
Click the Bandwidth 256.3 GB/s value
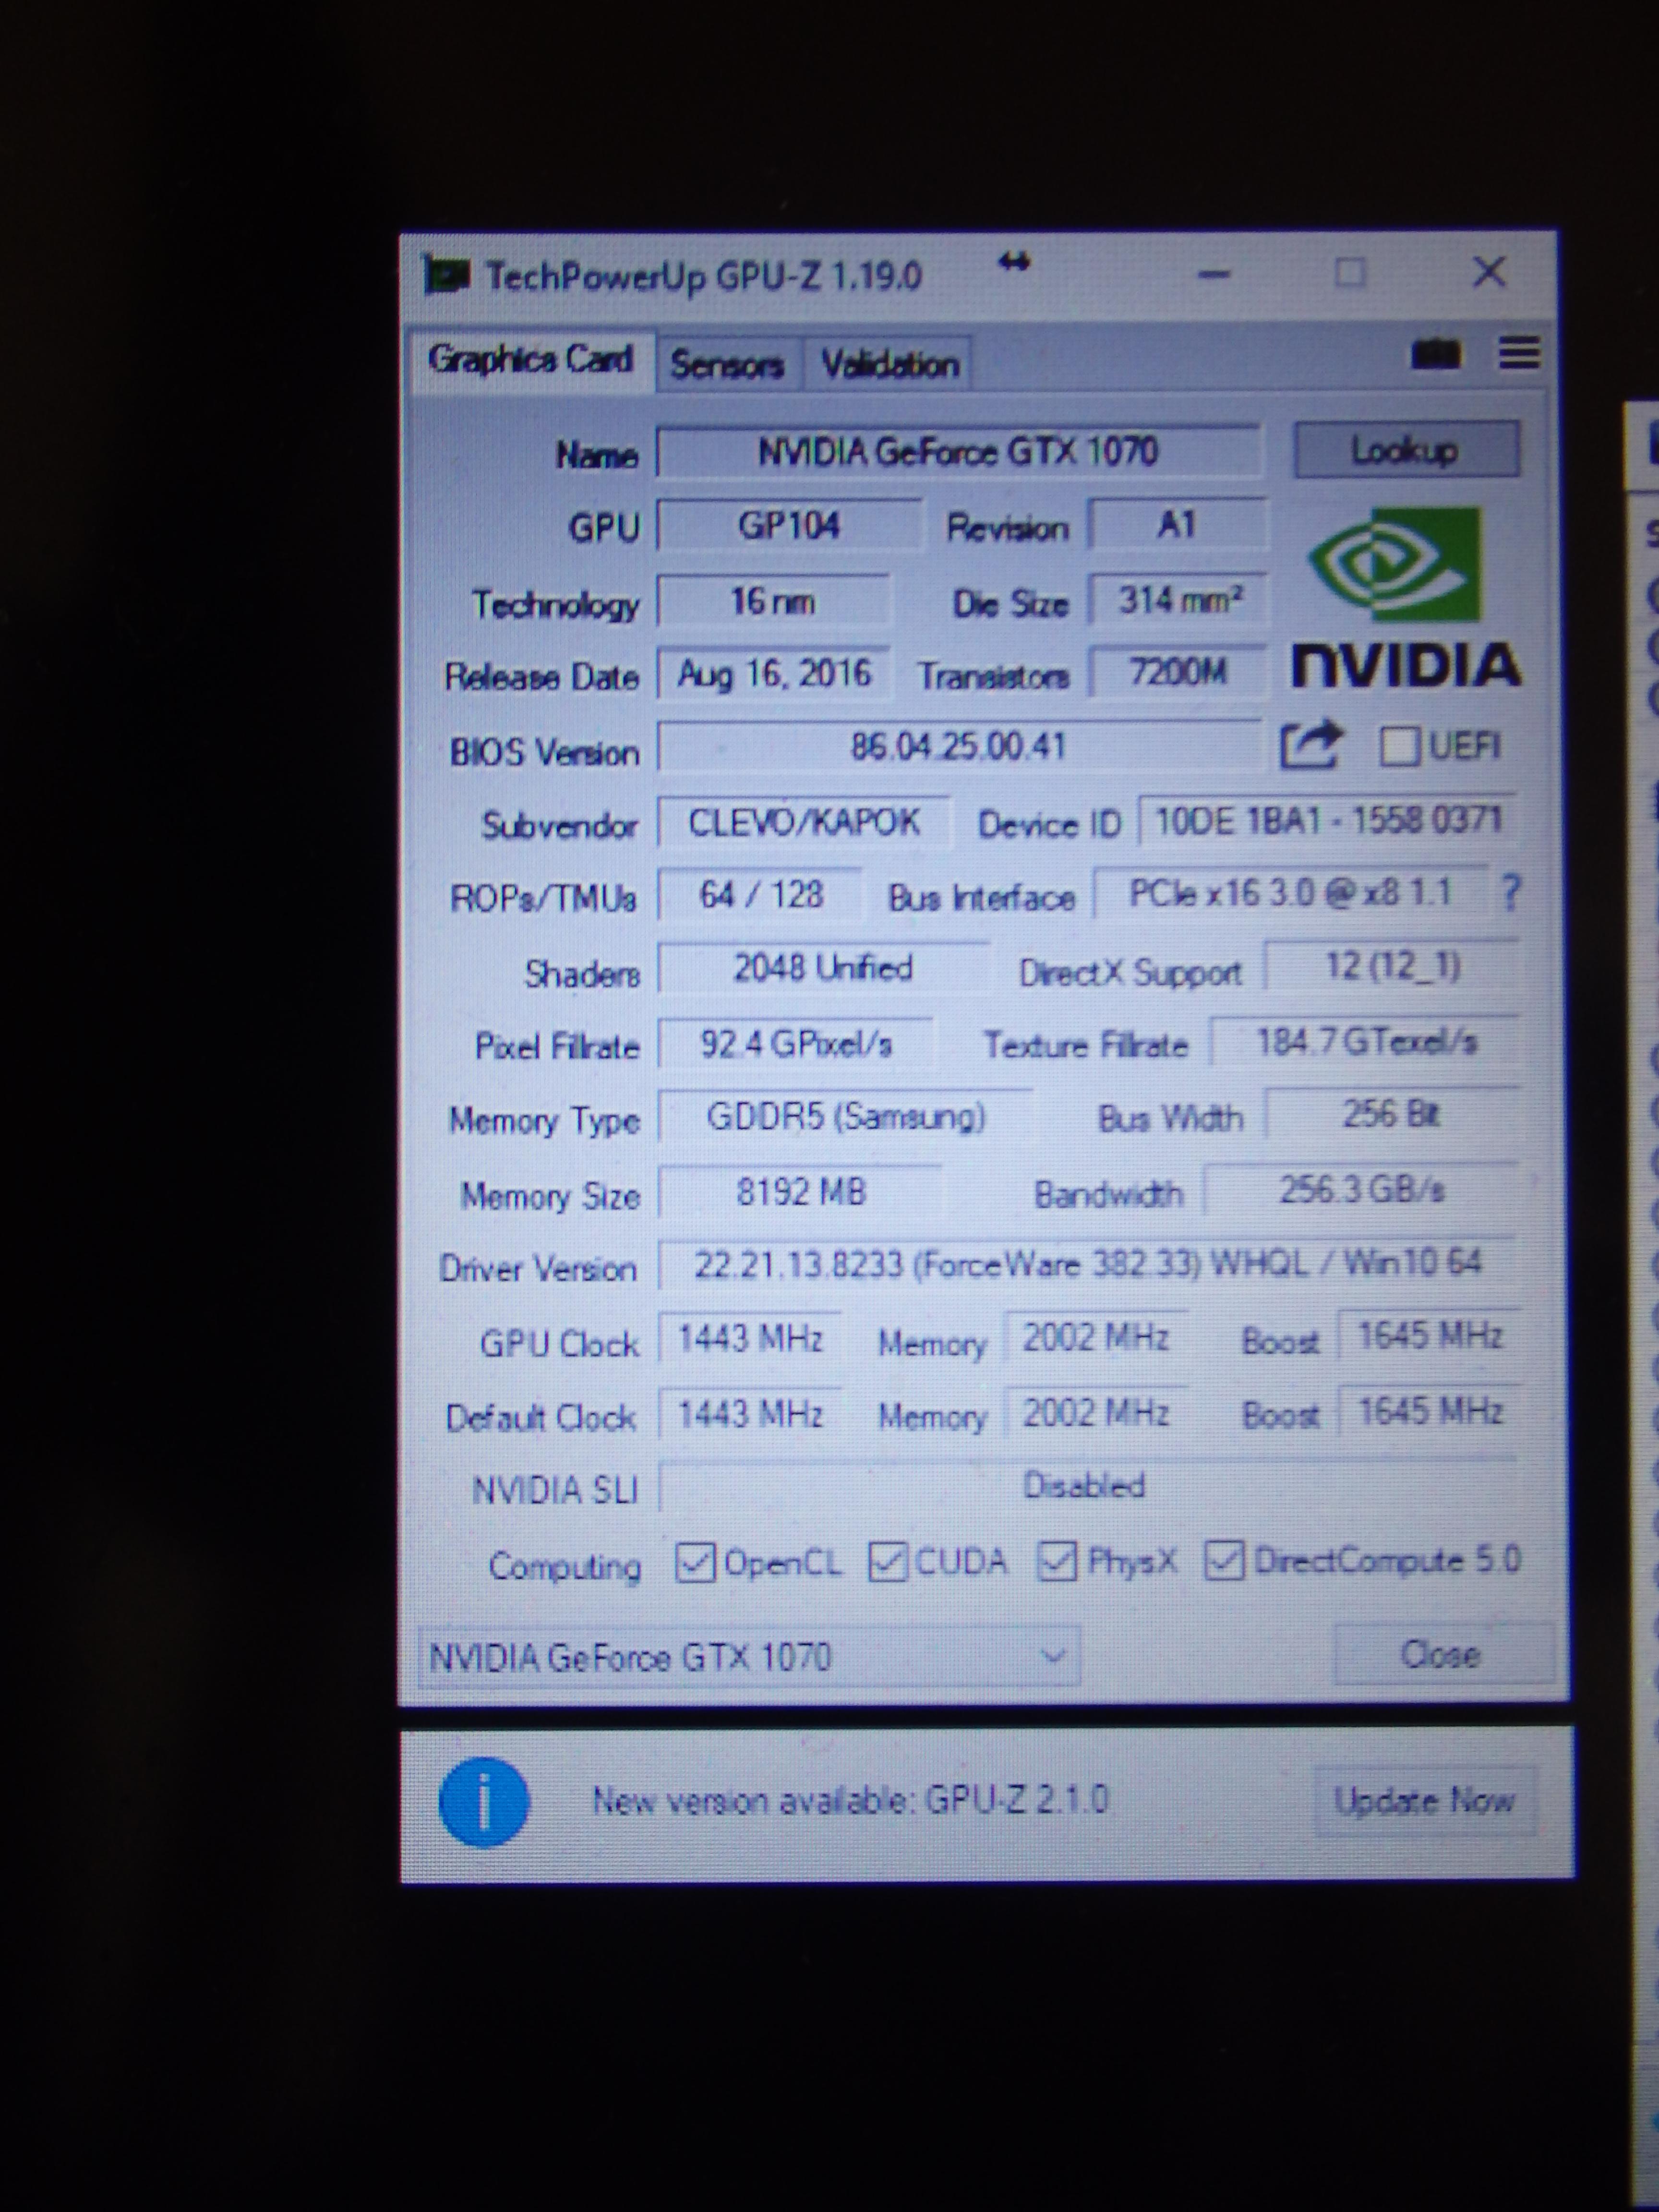(x=1362, y=1190)
